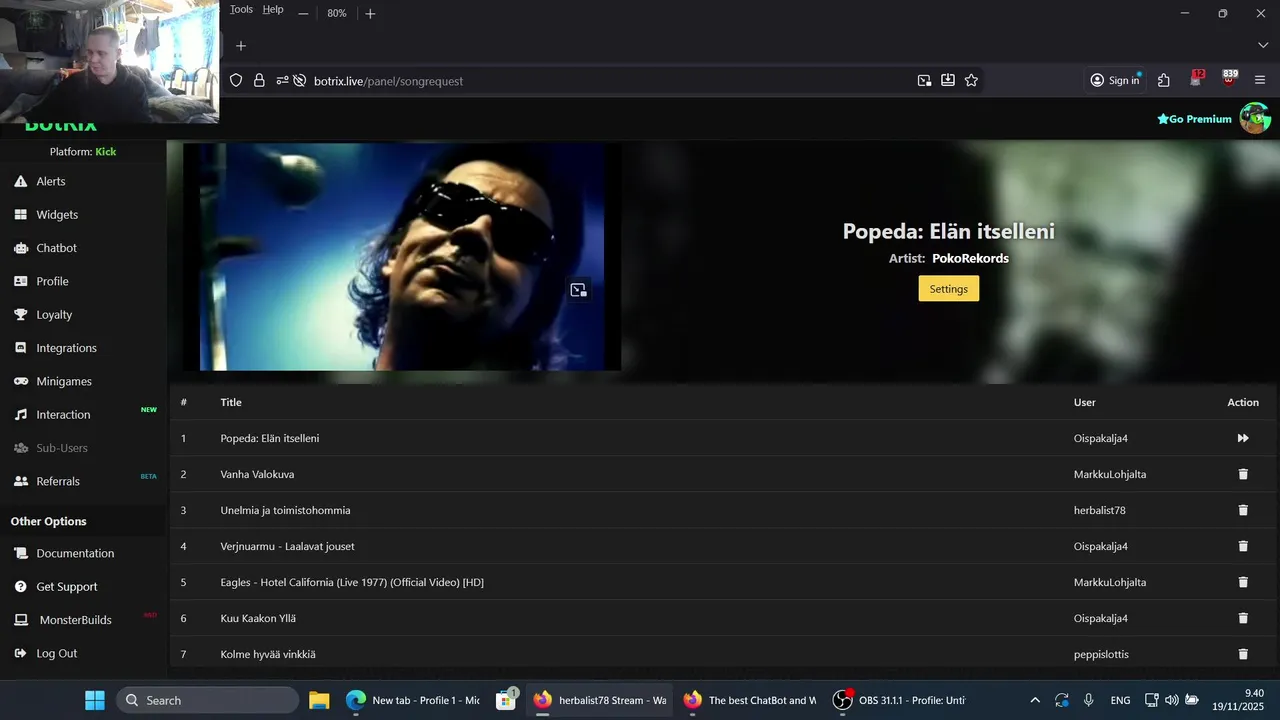Click the picture-in-picture address bar icon

pyautogui.click(x=924, y=81)
